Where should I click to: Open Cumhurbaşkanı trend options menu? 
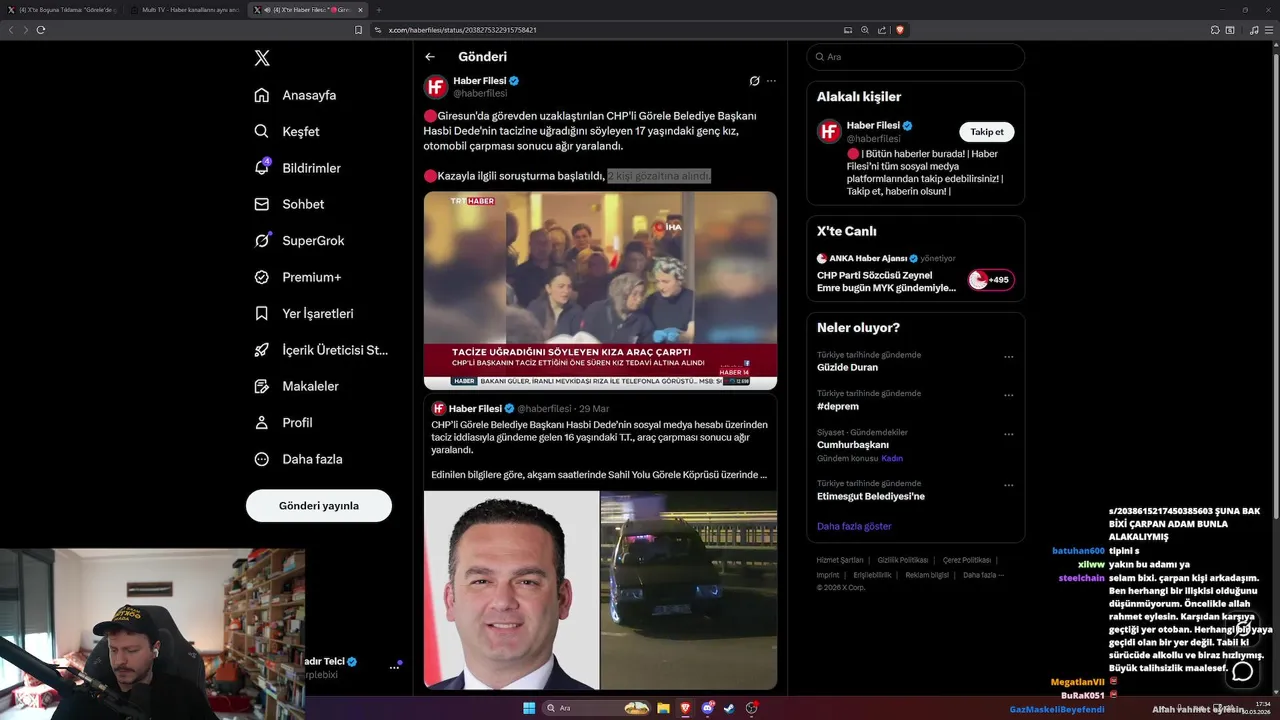[1008, 435]
